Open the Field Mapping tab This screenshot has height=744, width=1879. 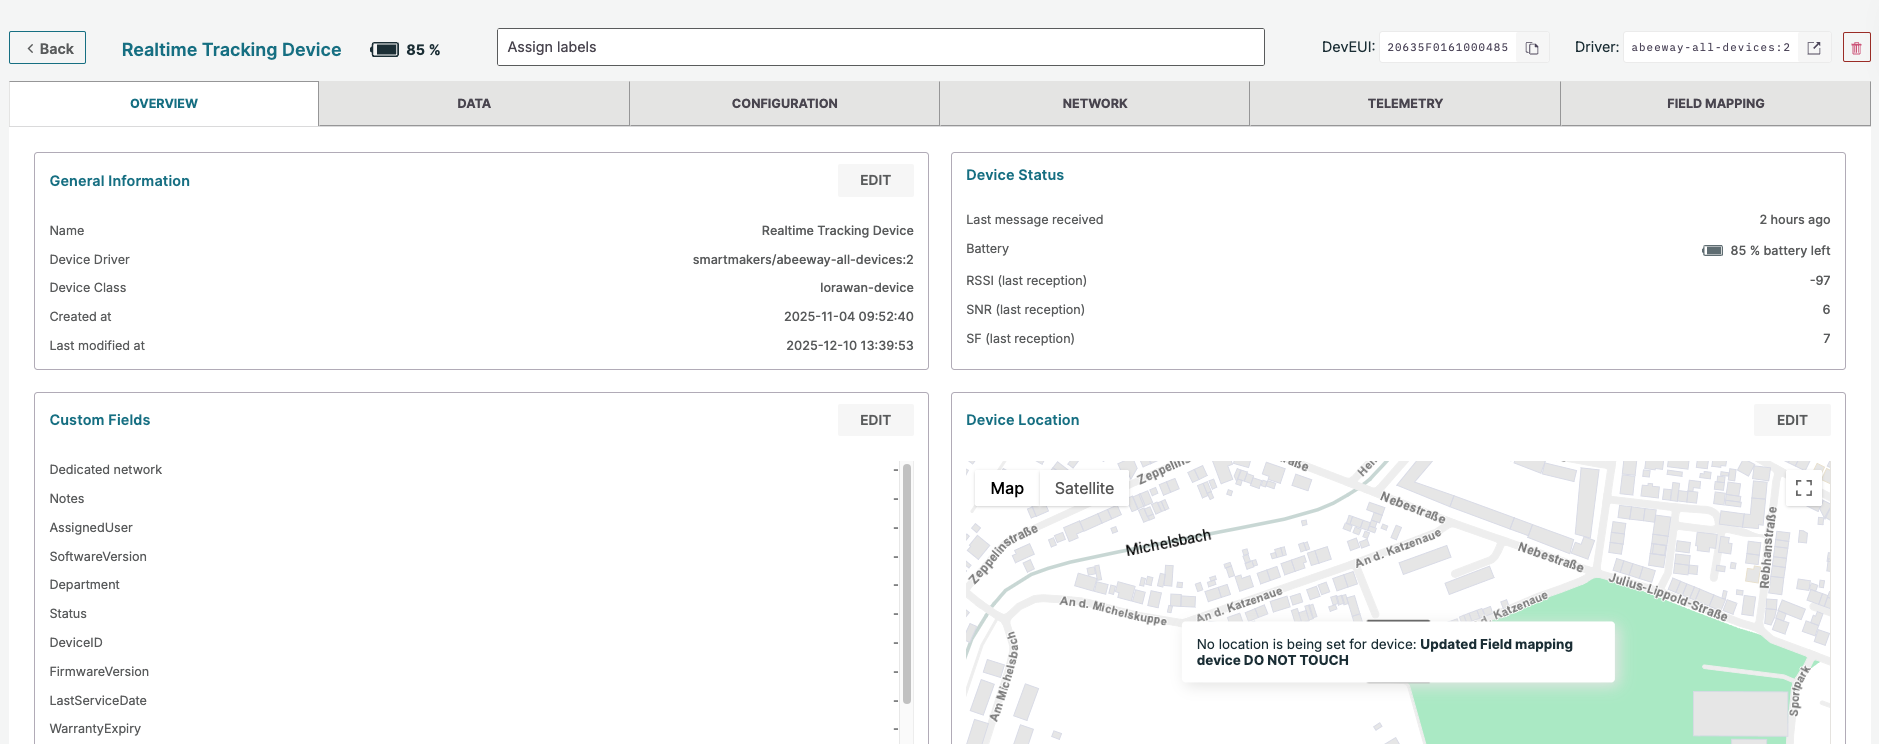point(1715,104)
